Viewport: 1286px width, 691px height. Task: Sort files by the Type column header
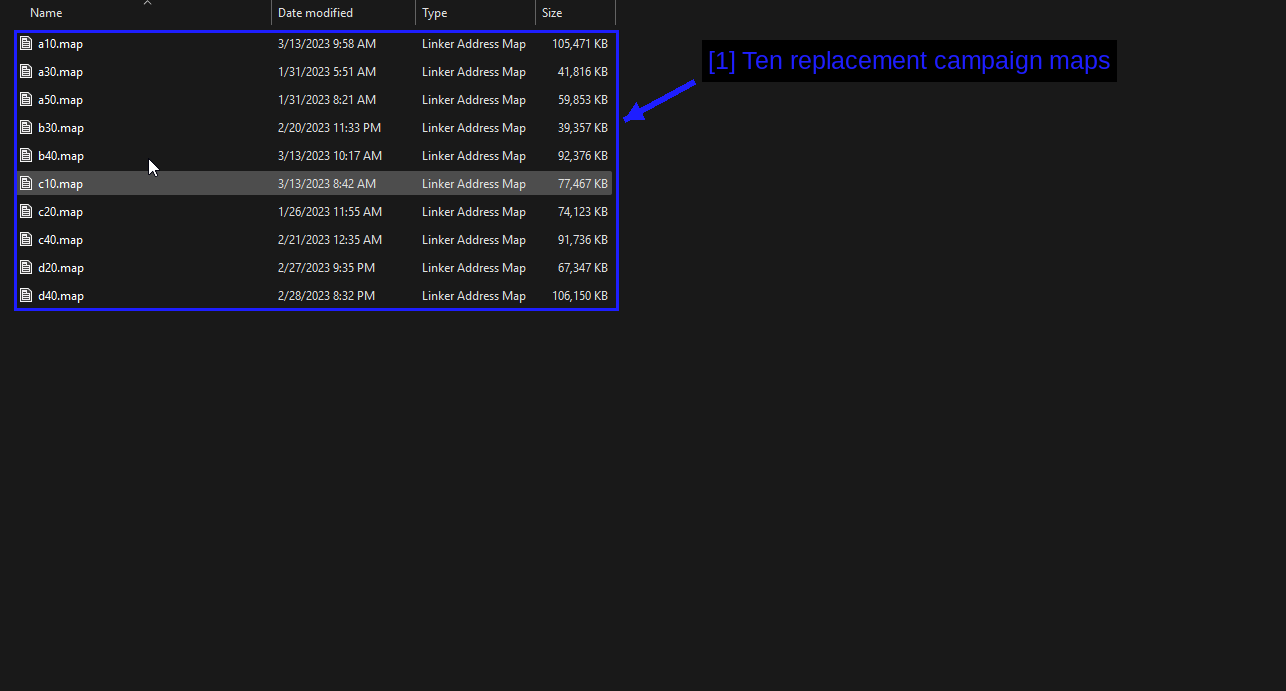coord(434,13)
